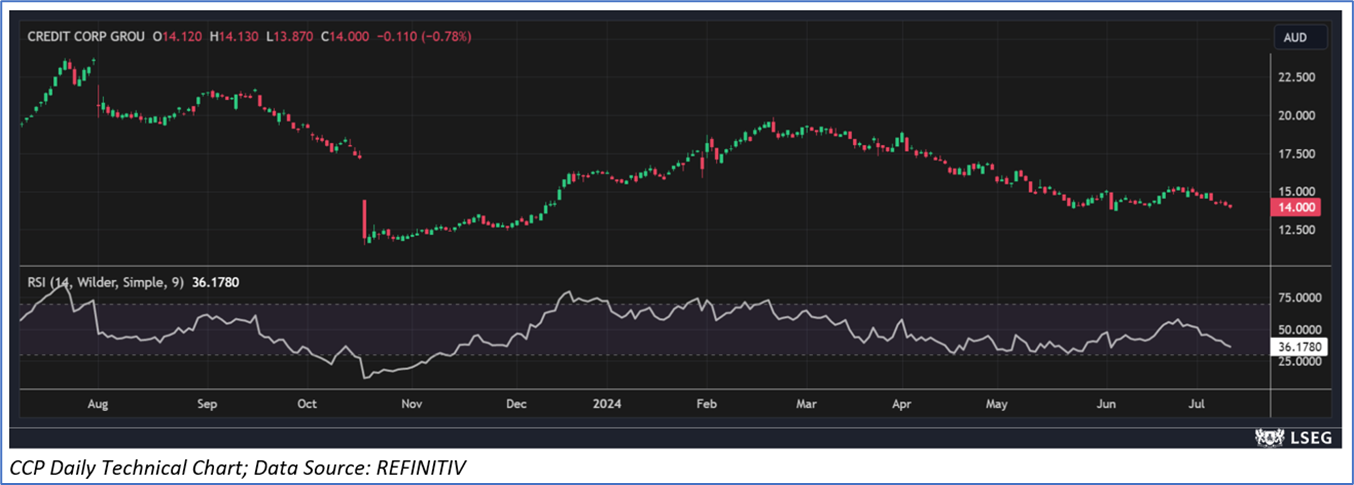Screen dimensions: 1354x485
Task: Click the Apr label on the time axis
Action: (x=902, y=404)
